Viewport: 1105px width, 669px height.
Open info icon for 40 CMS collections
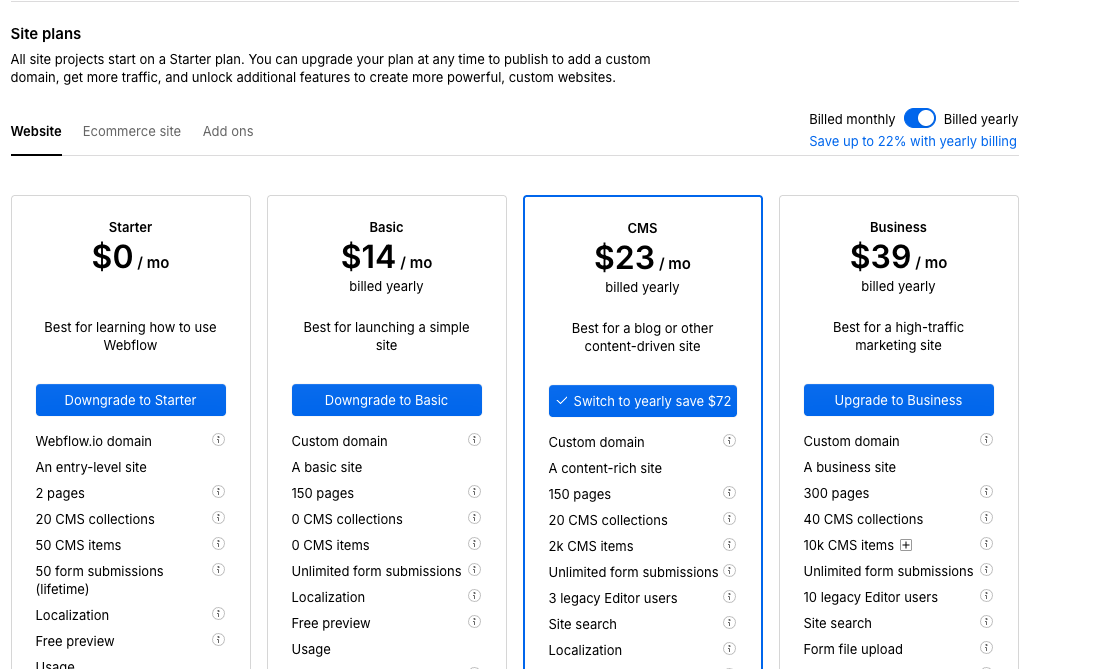tap(986, 518)
